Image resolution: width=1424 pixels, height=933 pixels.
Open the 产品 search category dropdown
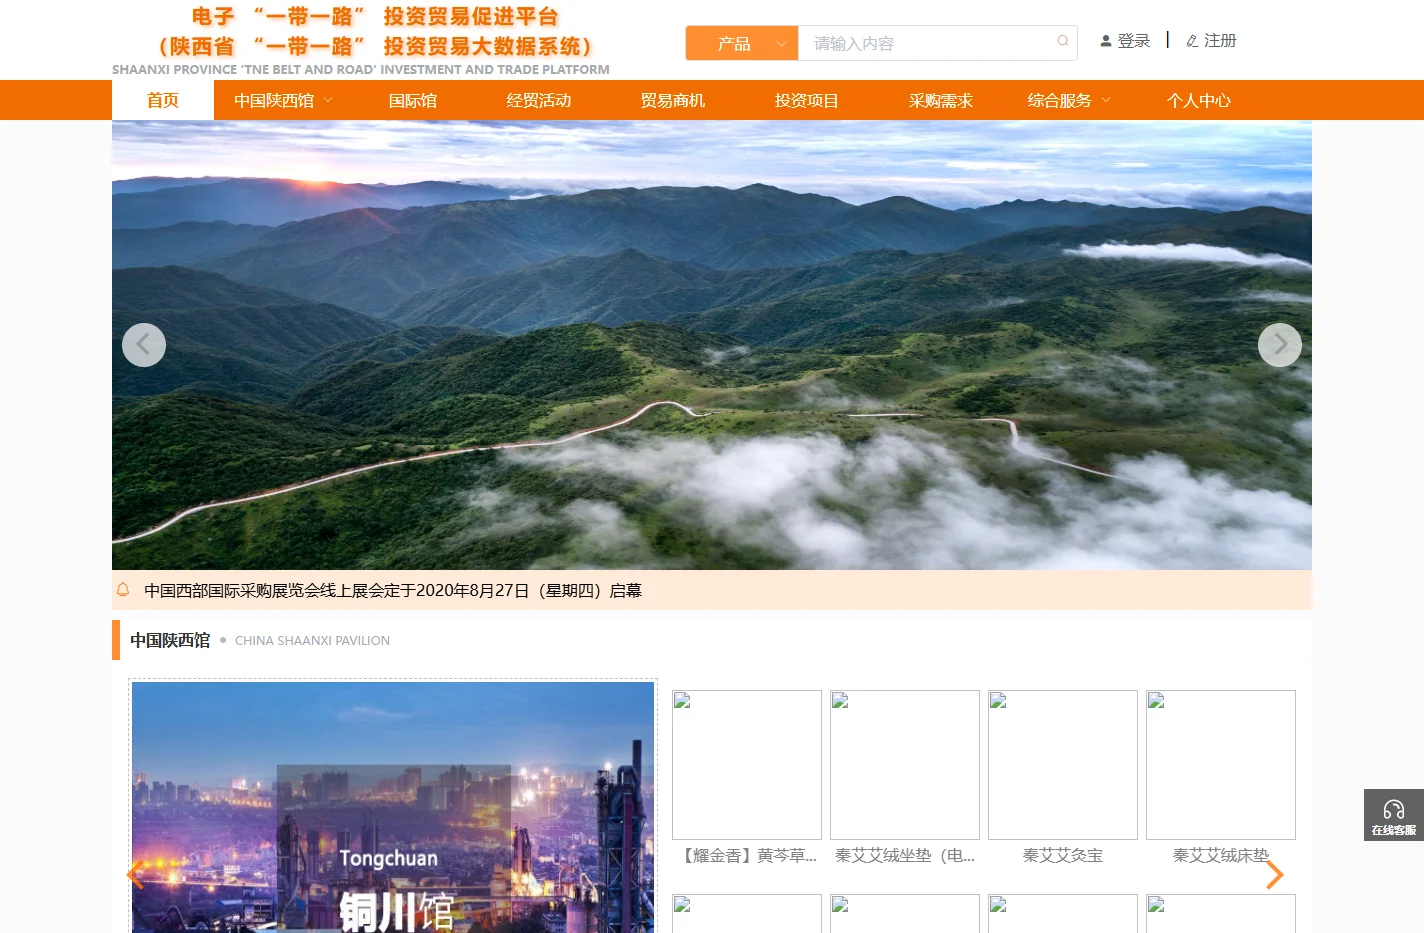(x=742, y=43)
